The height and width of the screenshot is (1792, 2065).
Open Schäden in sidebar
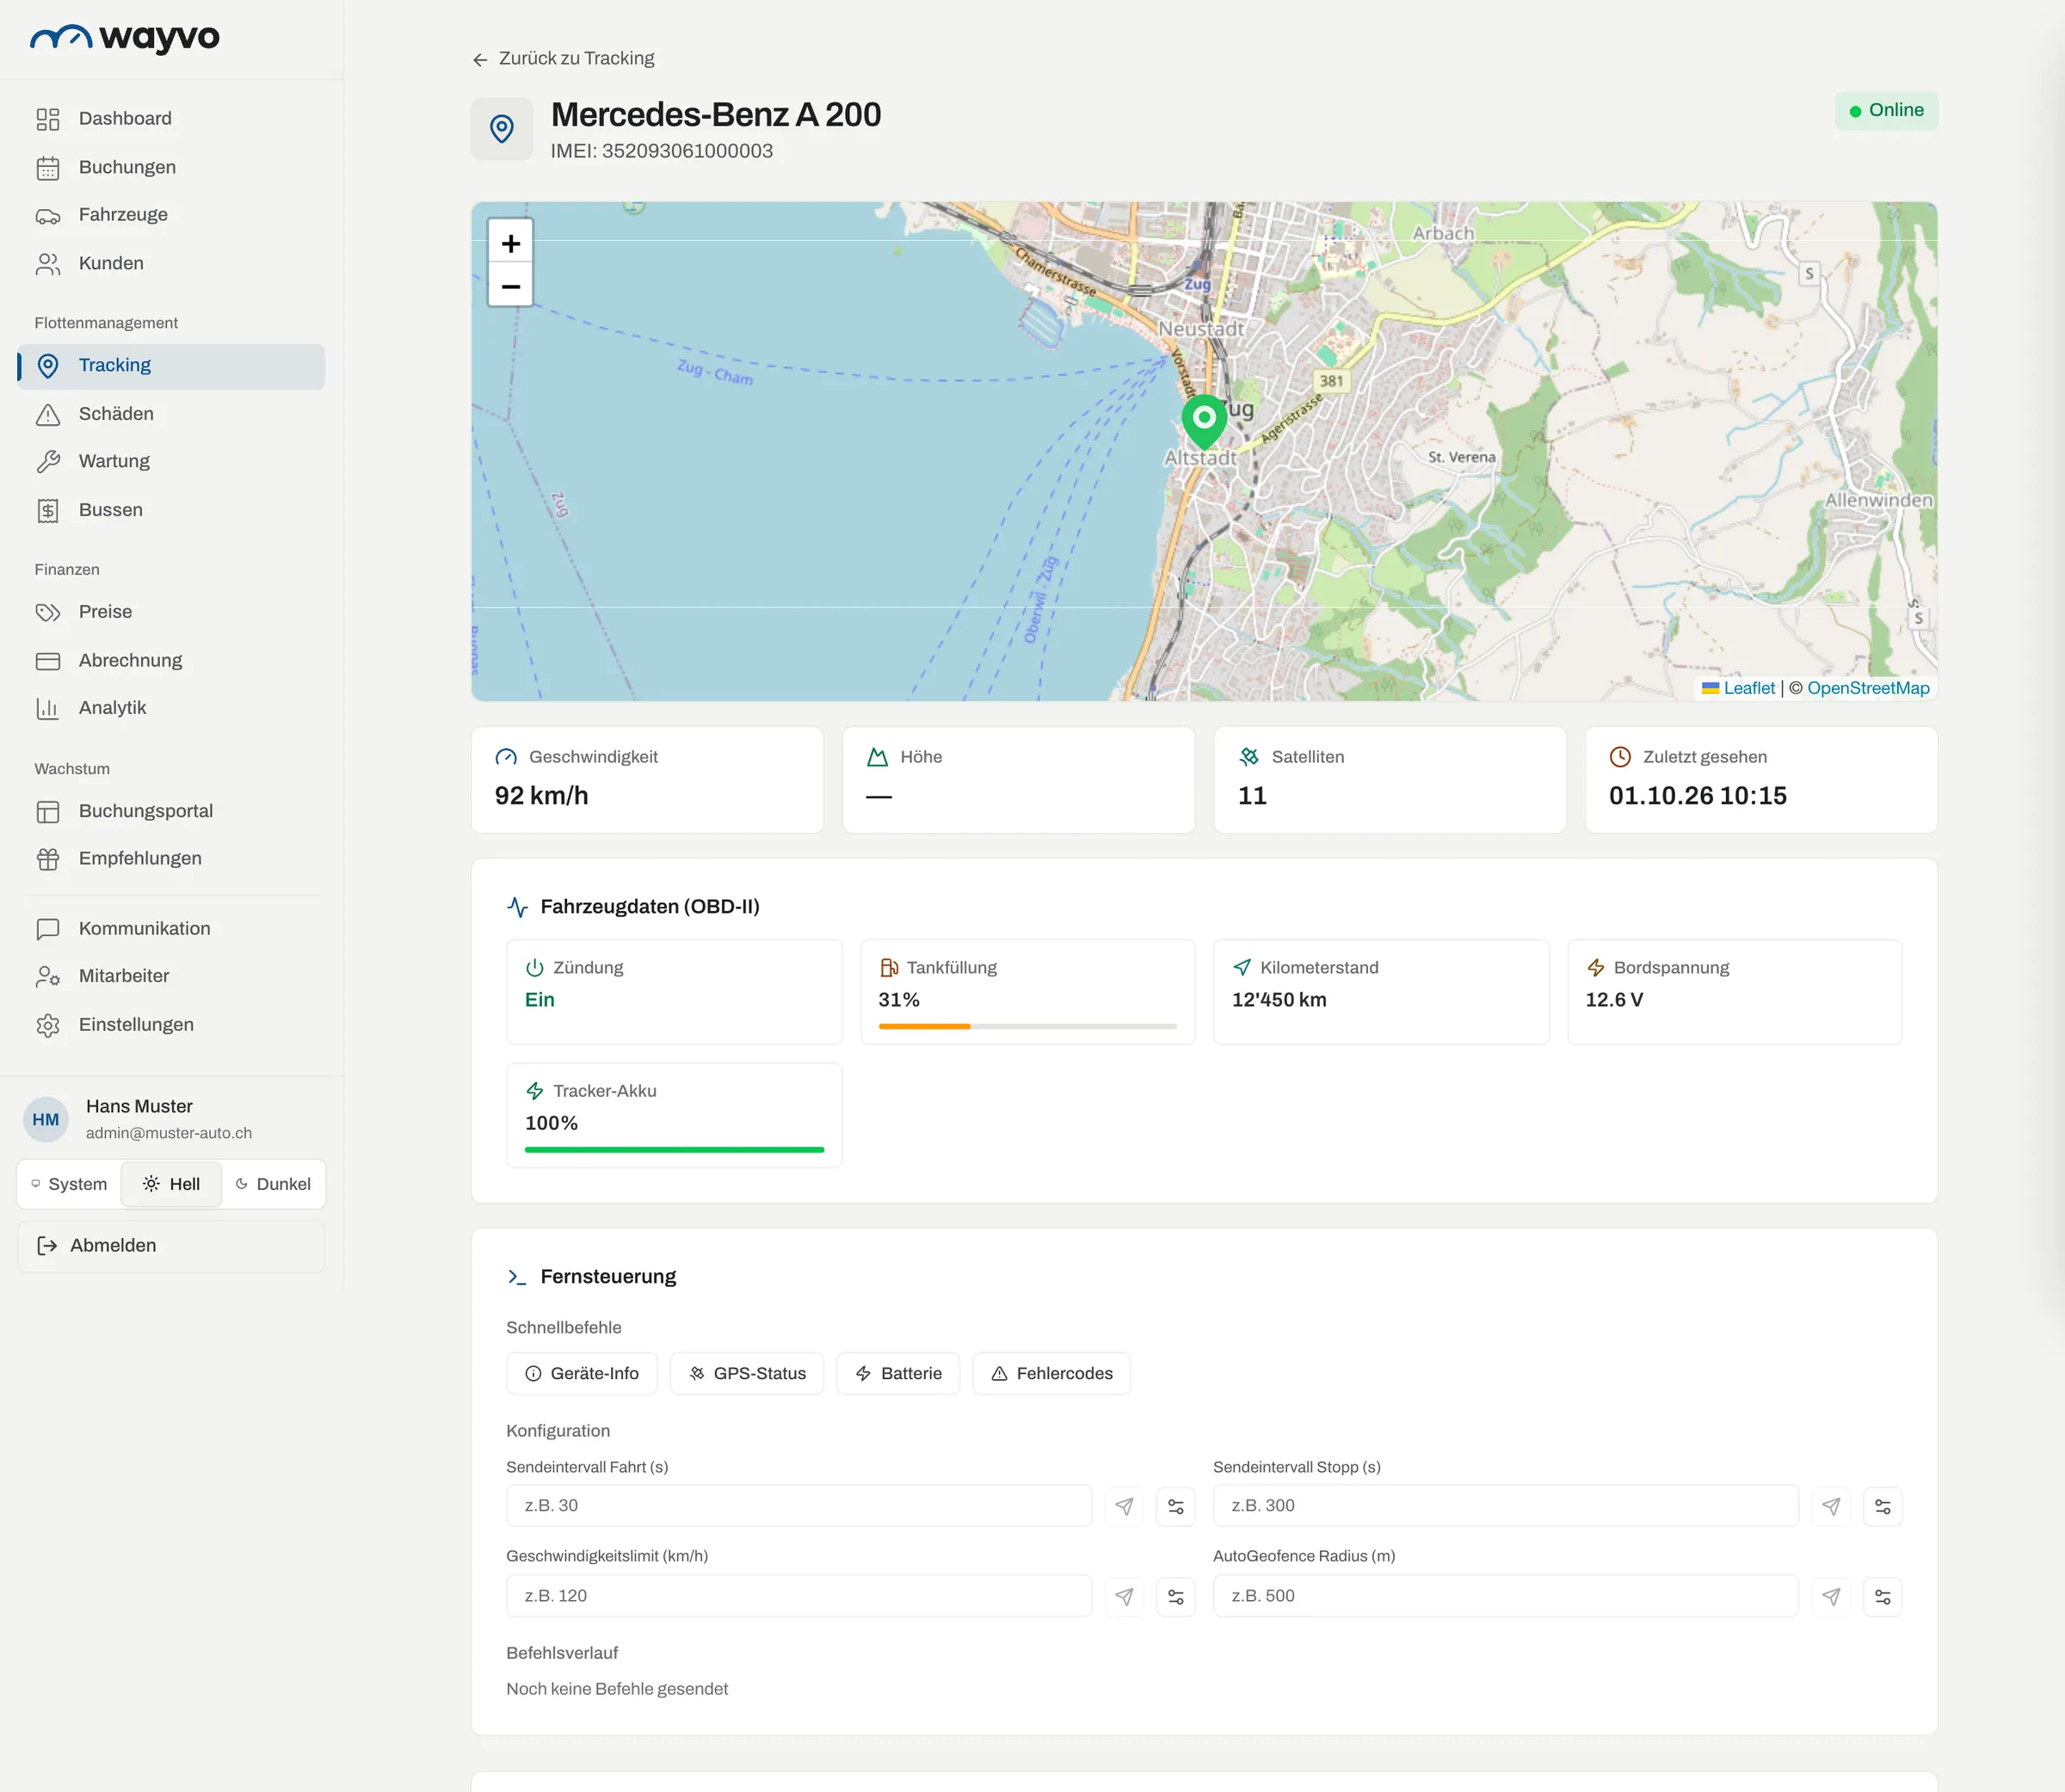[x=171, y=414]
